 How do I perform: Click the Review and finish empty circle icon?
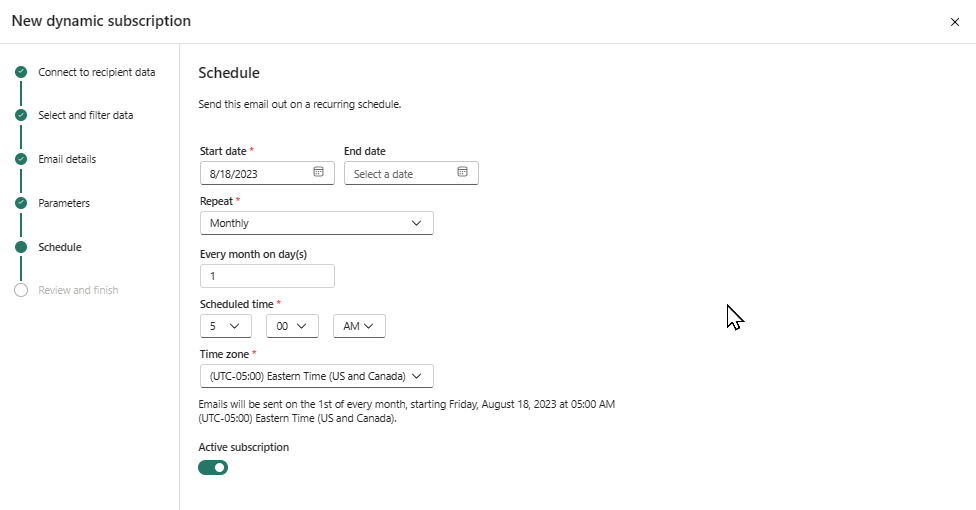tap(21, 290)
